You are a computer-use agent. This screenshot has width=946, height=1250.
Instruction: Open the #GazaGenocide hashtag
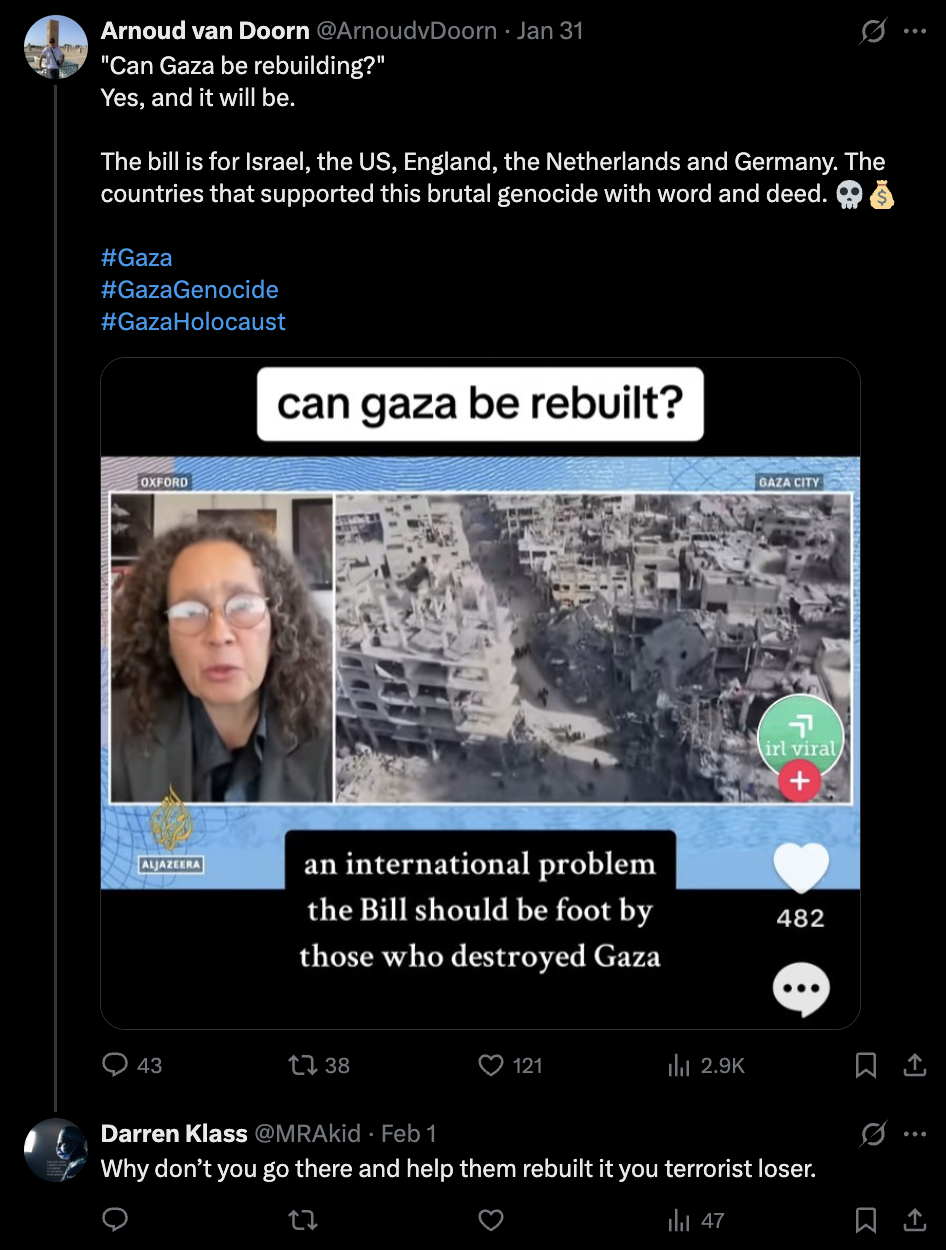[x=190, y=290]
